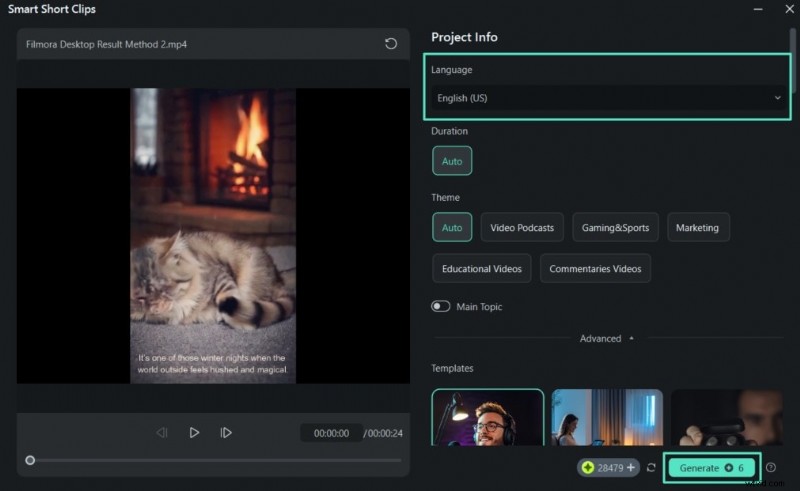The image size is (800, 491).
Task: Click the playback progress slider handle
Action: click(x=30, y=460)
